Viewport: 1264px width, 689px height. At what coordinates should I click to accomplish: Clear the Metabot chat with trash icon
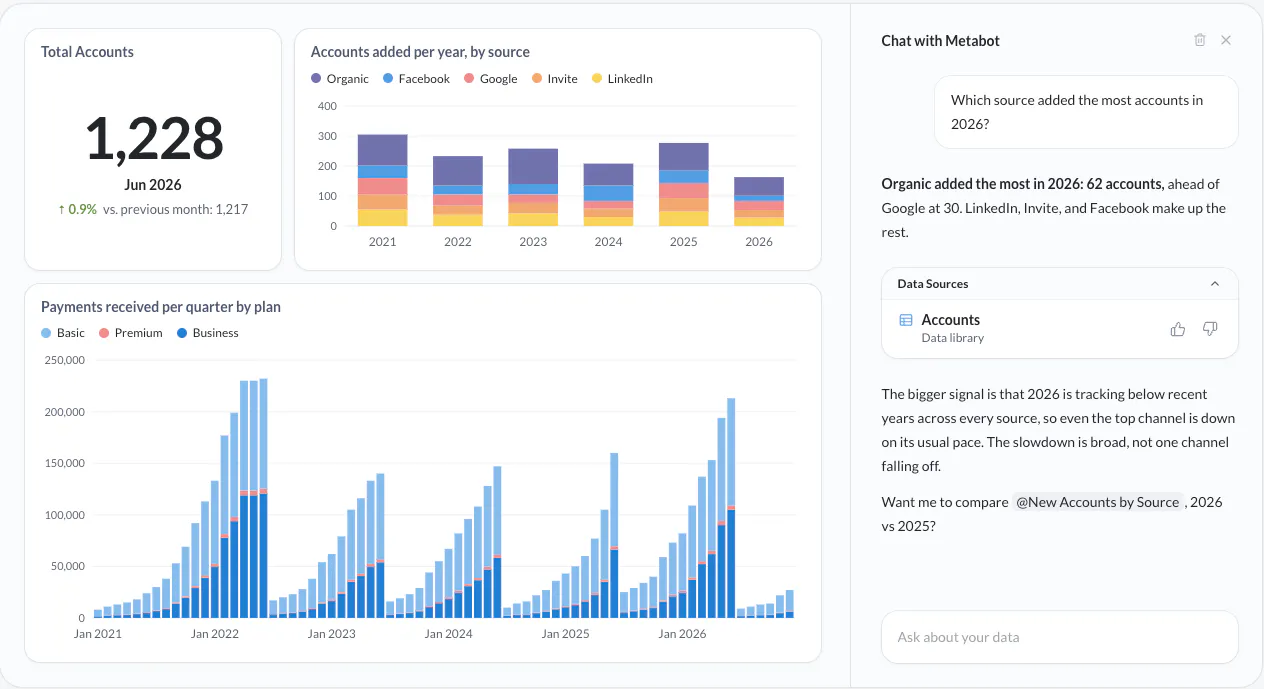click(1200, 40)
